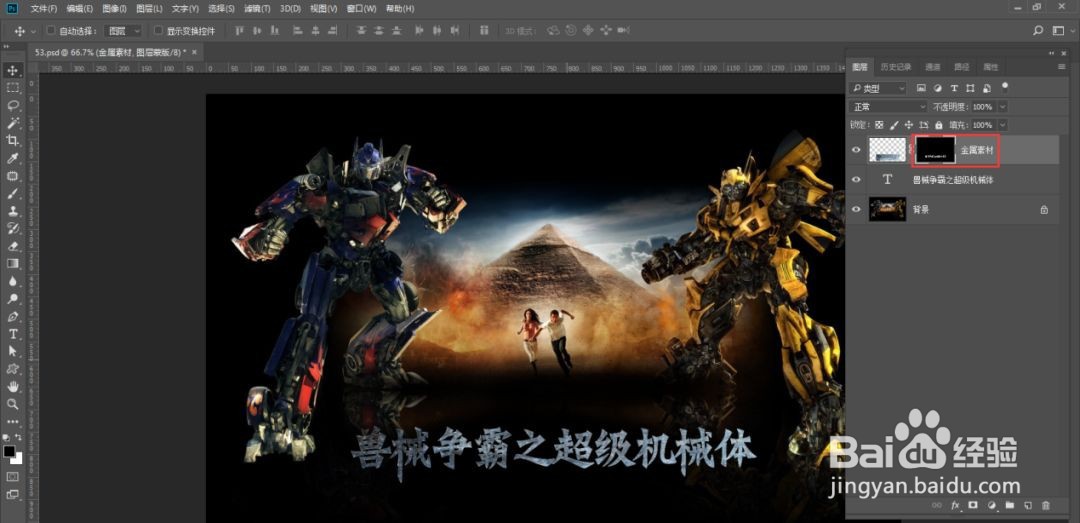The image size is (1080, 523).
Task: Select the Horizontal Type tool
Action: pos(12,334)
